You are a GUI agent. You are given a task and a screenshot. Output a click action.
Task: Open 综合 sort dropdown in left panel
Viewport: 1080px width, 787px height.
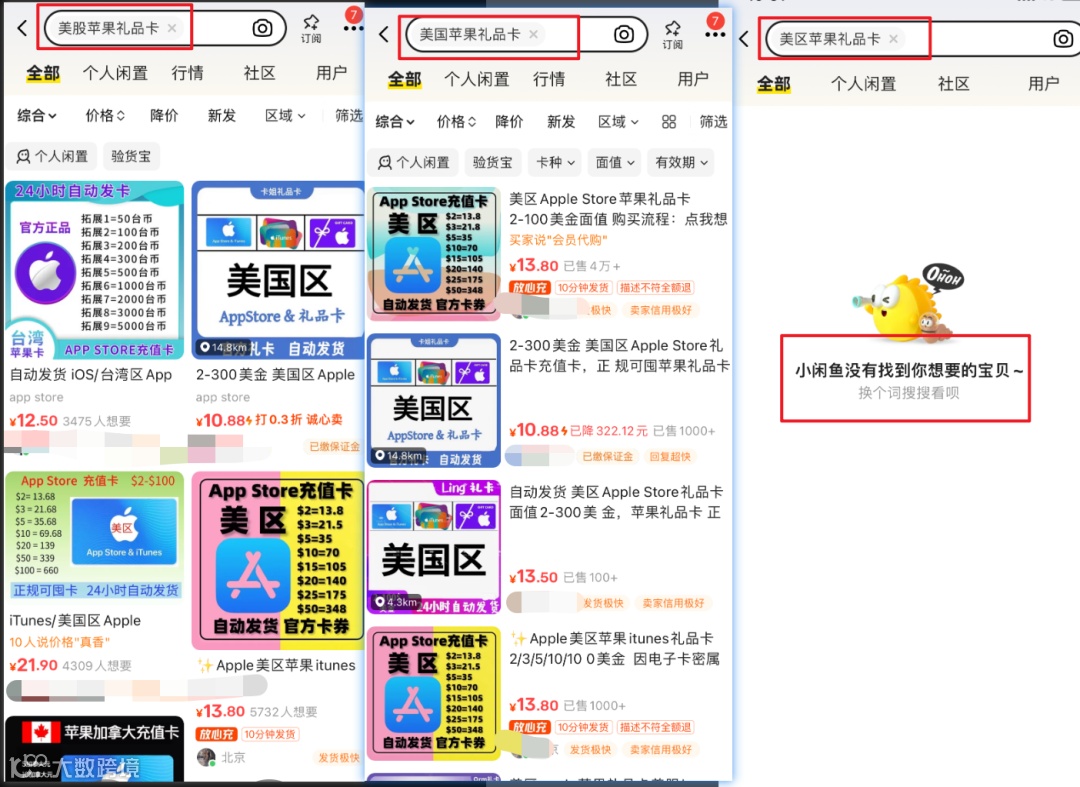point(37,116)
